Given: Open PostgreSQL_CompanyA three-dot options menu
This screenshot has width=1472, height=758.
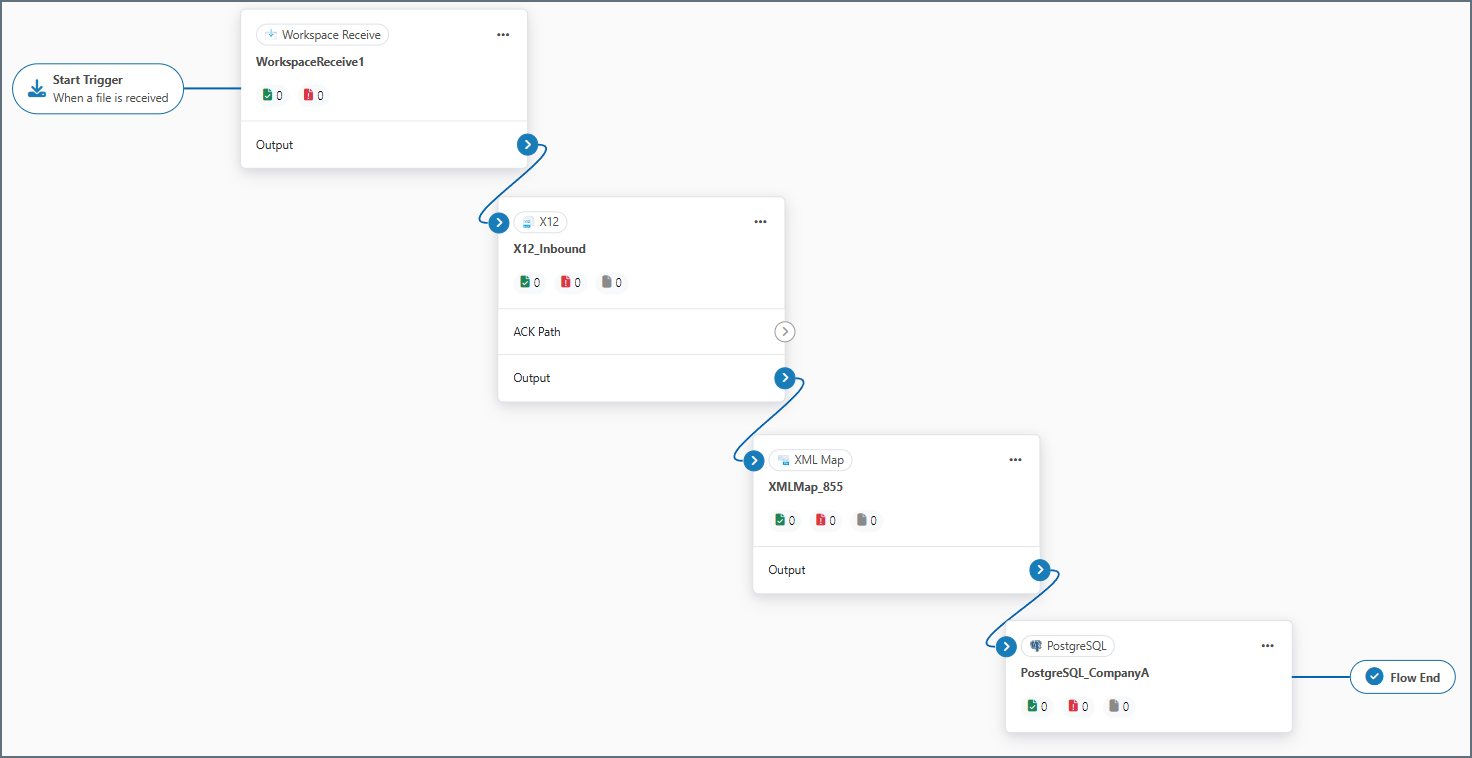Looking at the screenshot, I should [1267, 646].
